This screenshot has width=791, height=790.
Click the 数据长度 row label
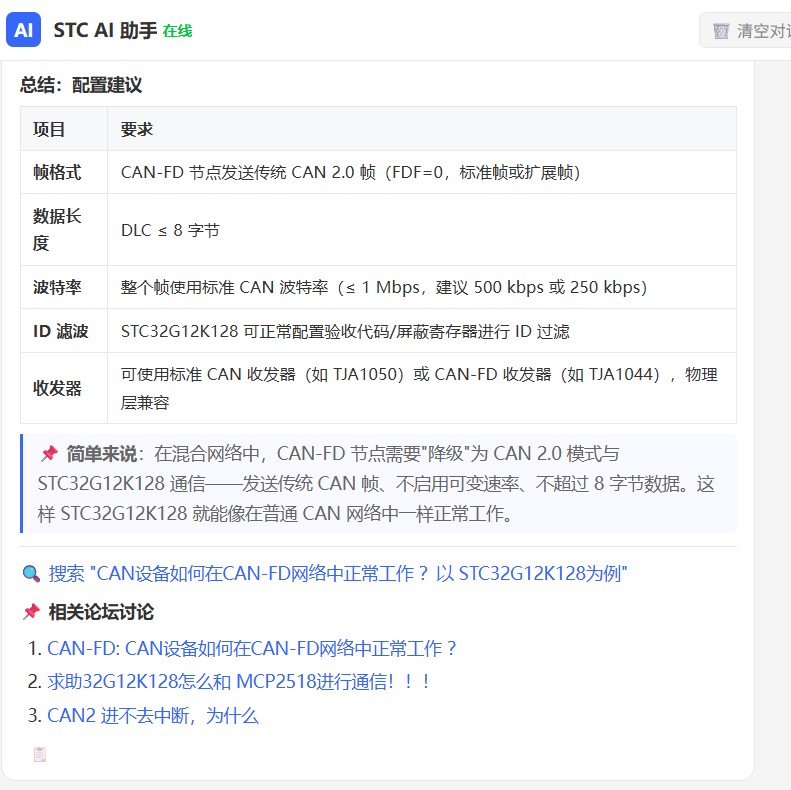[57, 230]
